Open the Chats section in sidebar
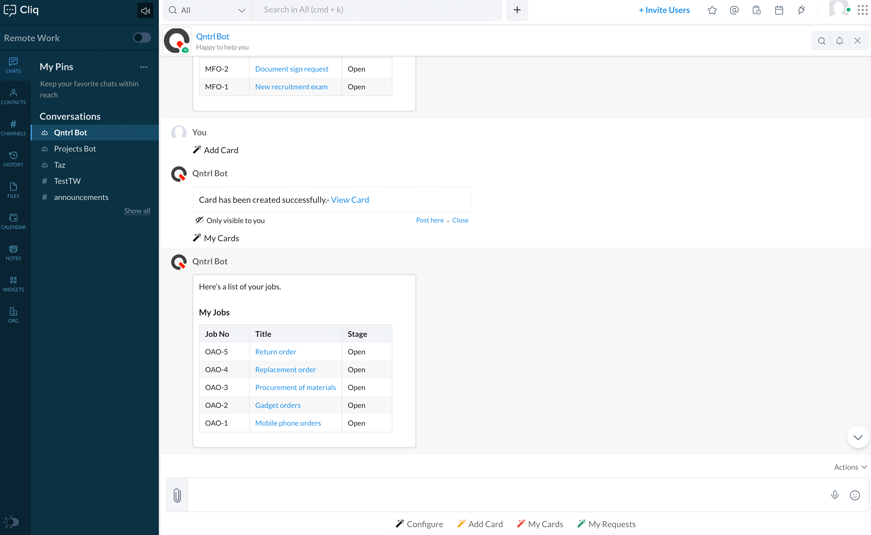Viewport: 871px width, 535px height. (x=13, y=64)
